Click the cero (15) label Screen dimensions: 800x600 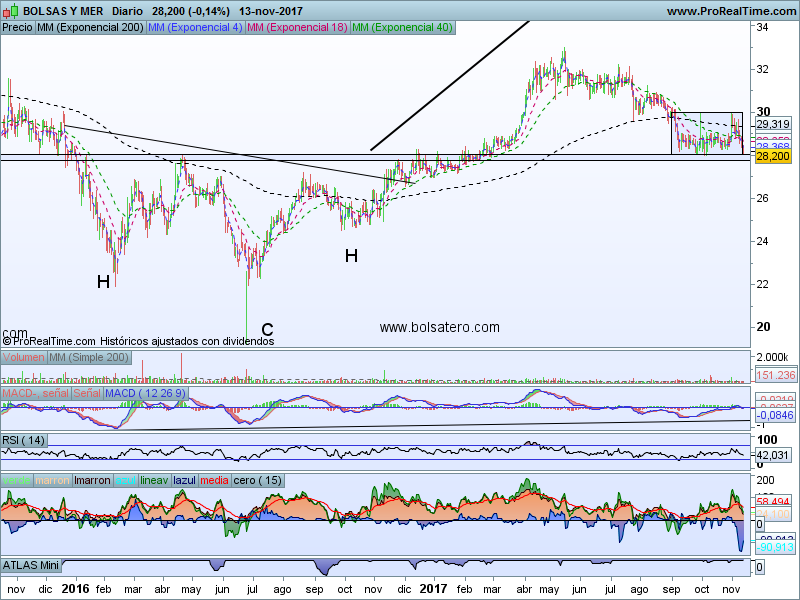[258, 480]
